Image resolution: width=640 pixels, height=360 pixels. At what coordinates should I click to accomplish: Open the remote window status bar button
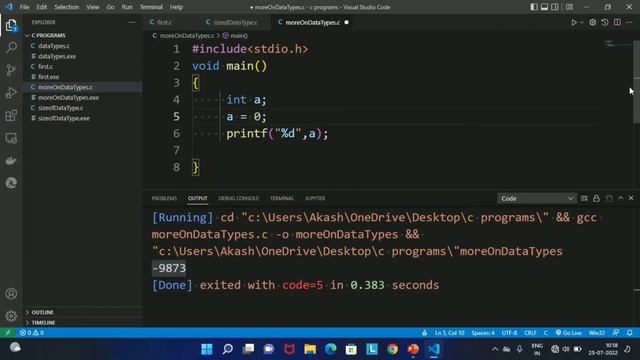tap(8, 333)
